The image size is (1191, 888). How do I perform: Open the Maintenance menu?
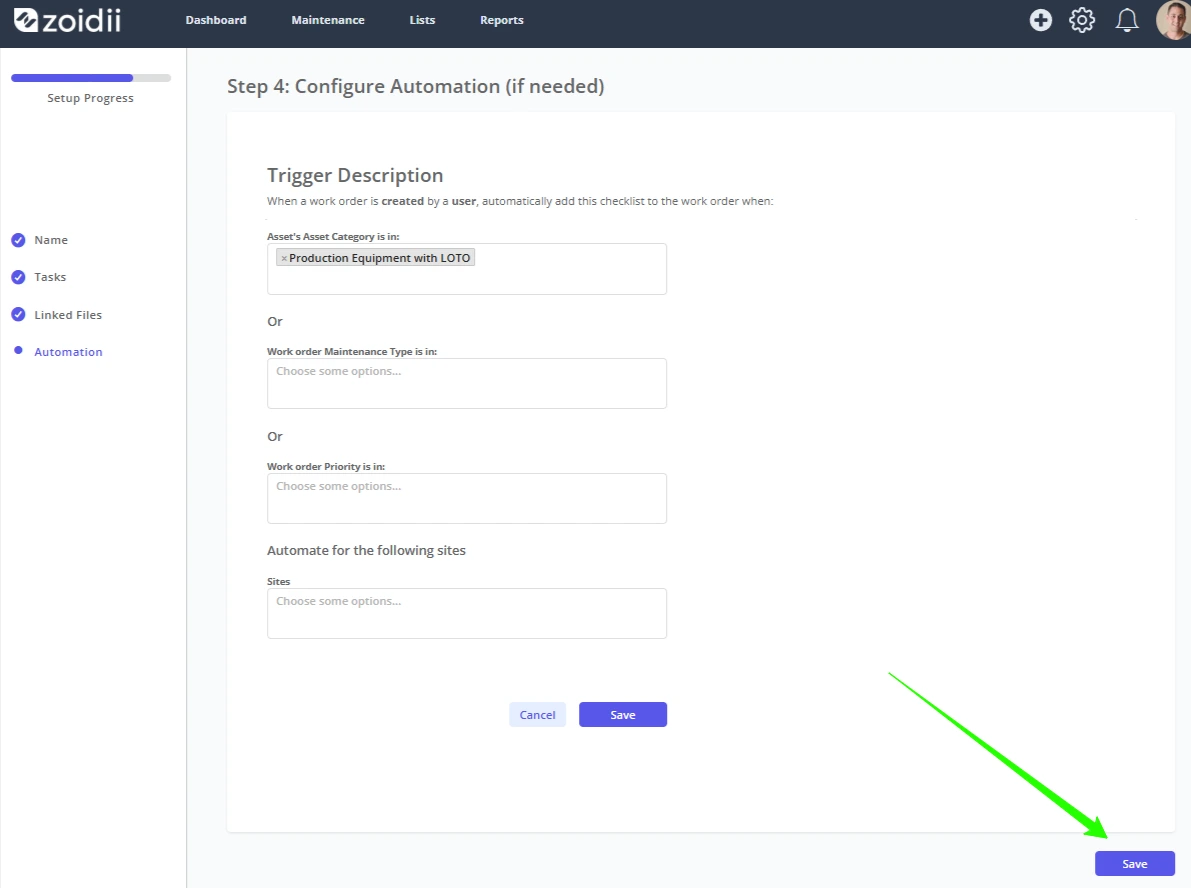pyautogui.click(x=328, y=20)
